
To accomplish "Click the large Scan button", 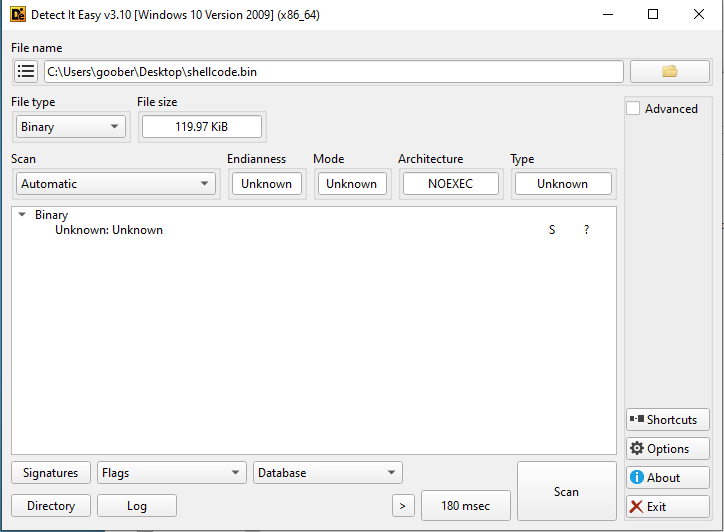I will click(x=567, y=491).
